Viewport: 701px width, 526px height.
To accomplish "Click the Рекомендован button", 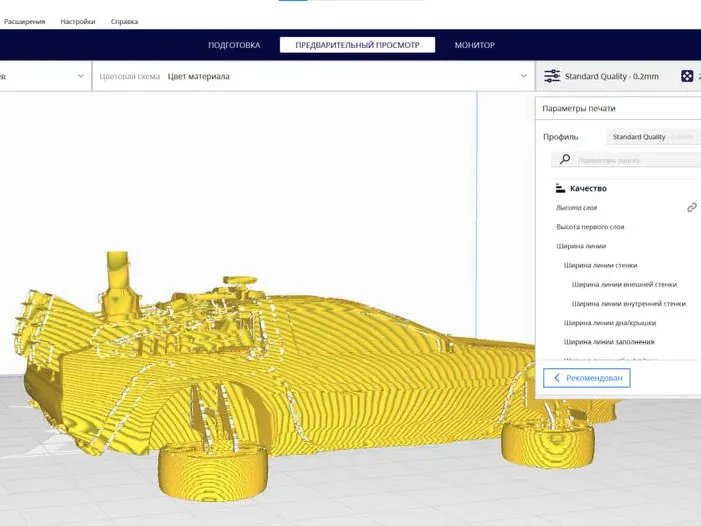I will click(x=587, y=378).
